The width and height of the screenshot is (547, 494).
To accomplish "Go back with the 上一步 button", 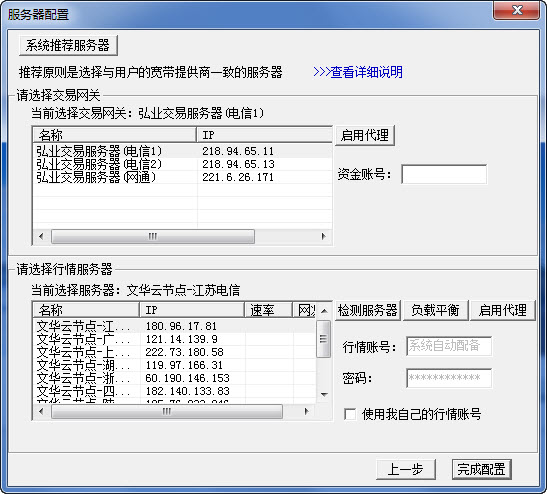I will [406, 470].
